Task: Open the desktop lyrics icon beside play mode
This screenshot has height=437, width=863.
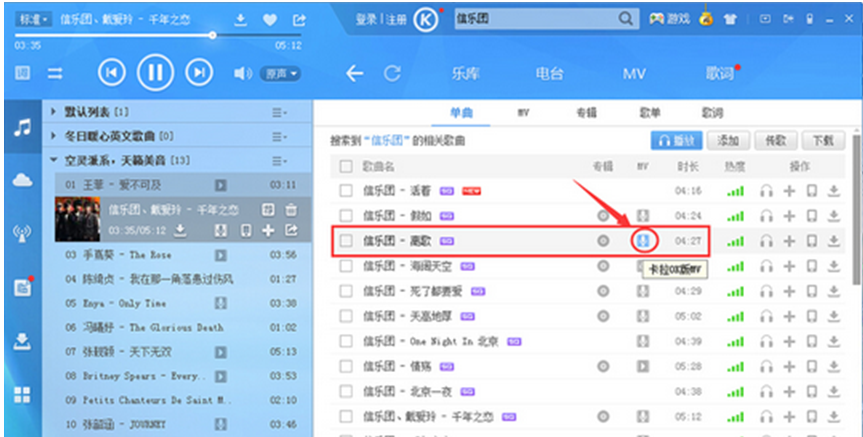Action: [x=23, y=73]
